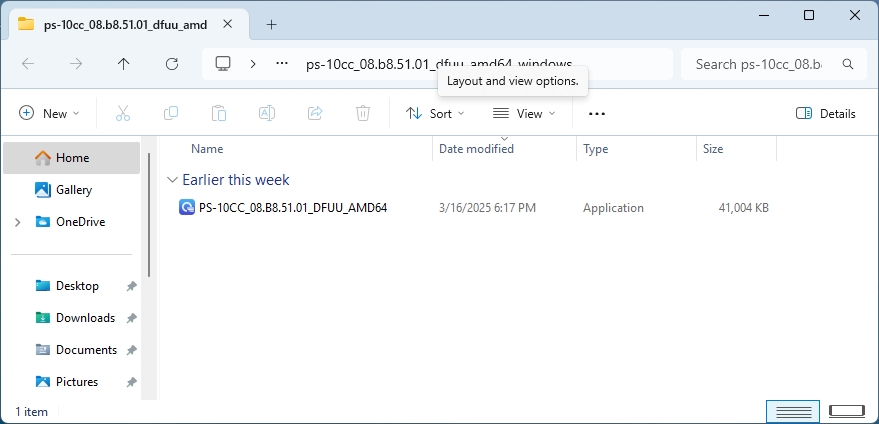Open the New dropdown menu

point(49,114)
